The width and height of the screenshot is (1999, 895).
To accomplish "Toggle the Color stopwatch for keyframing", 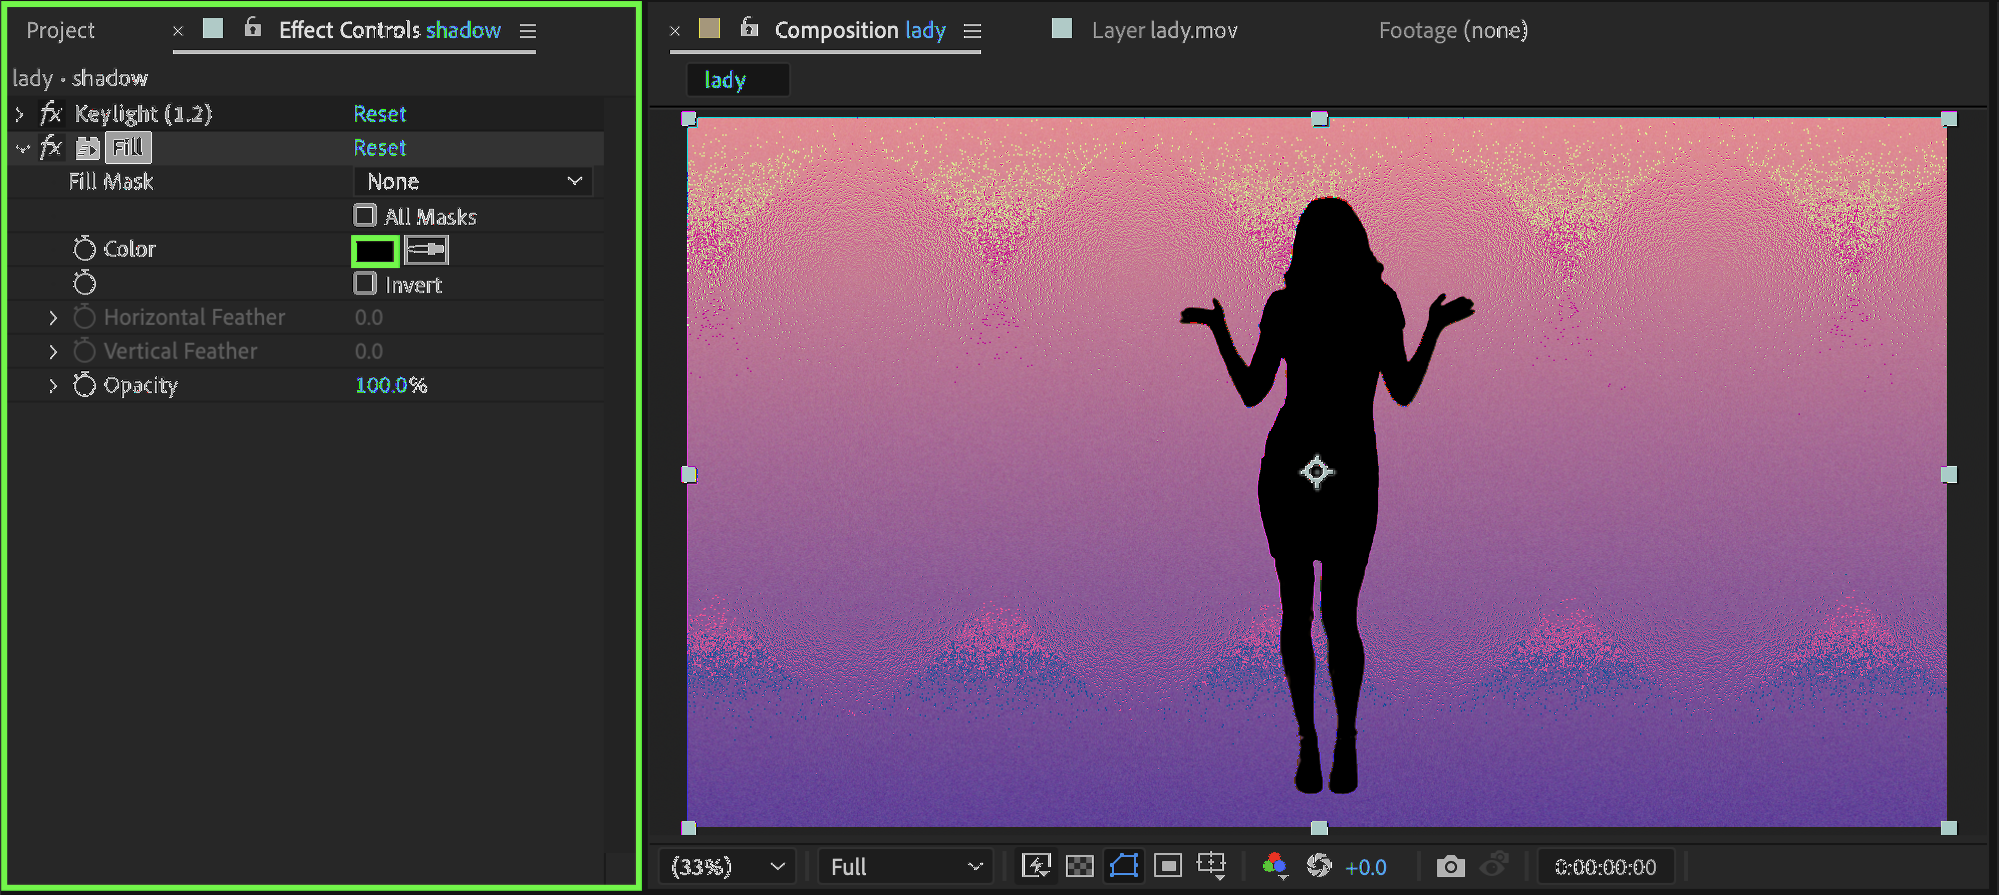I will (85, 249).
